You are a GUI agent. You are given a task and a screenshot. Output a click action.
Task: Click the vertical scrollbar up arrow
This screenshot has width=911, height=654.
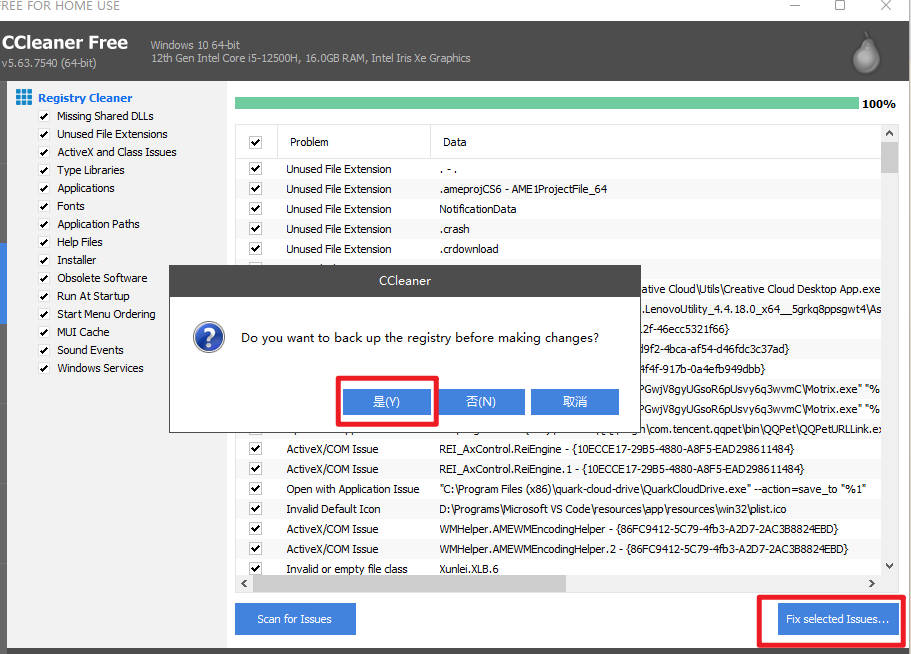[889, 133]
